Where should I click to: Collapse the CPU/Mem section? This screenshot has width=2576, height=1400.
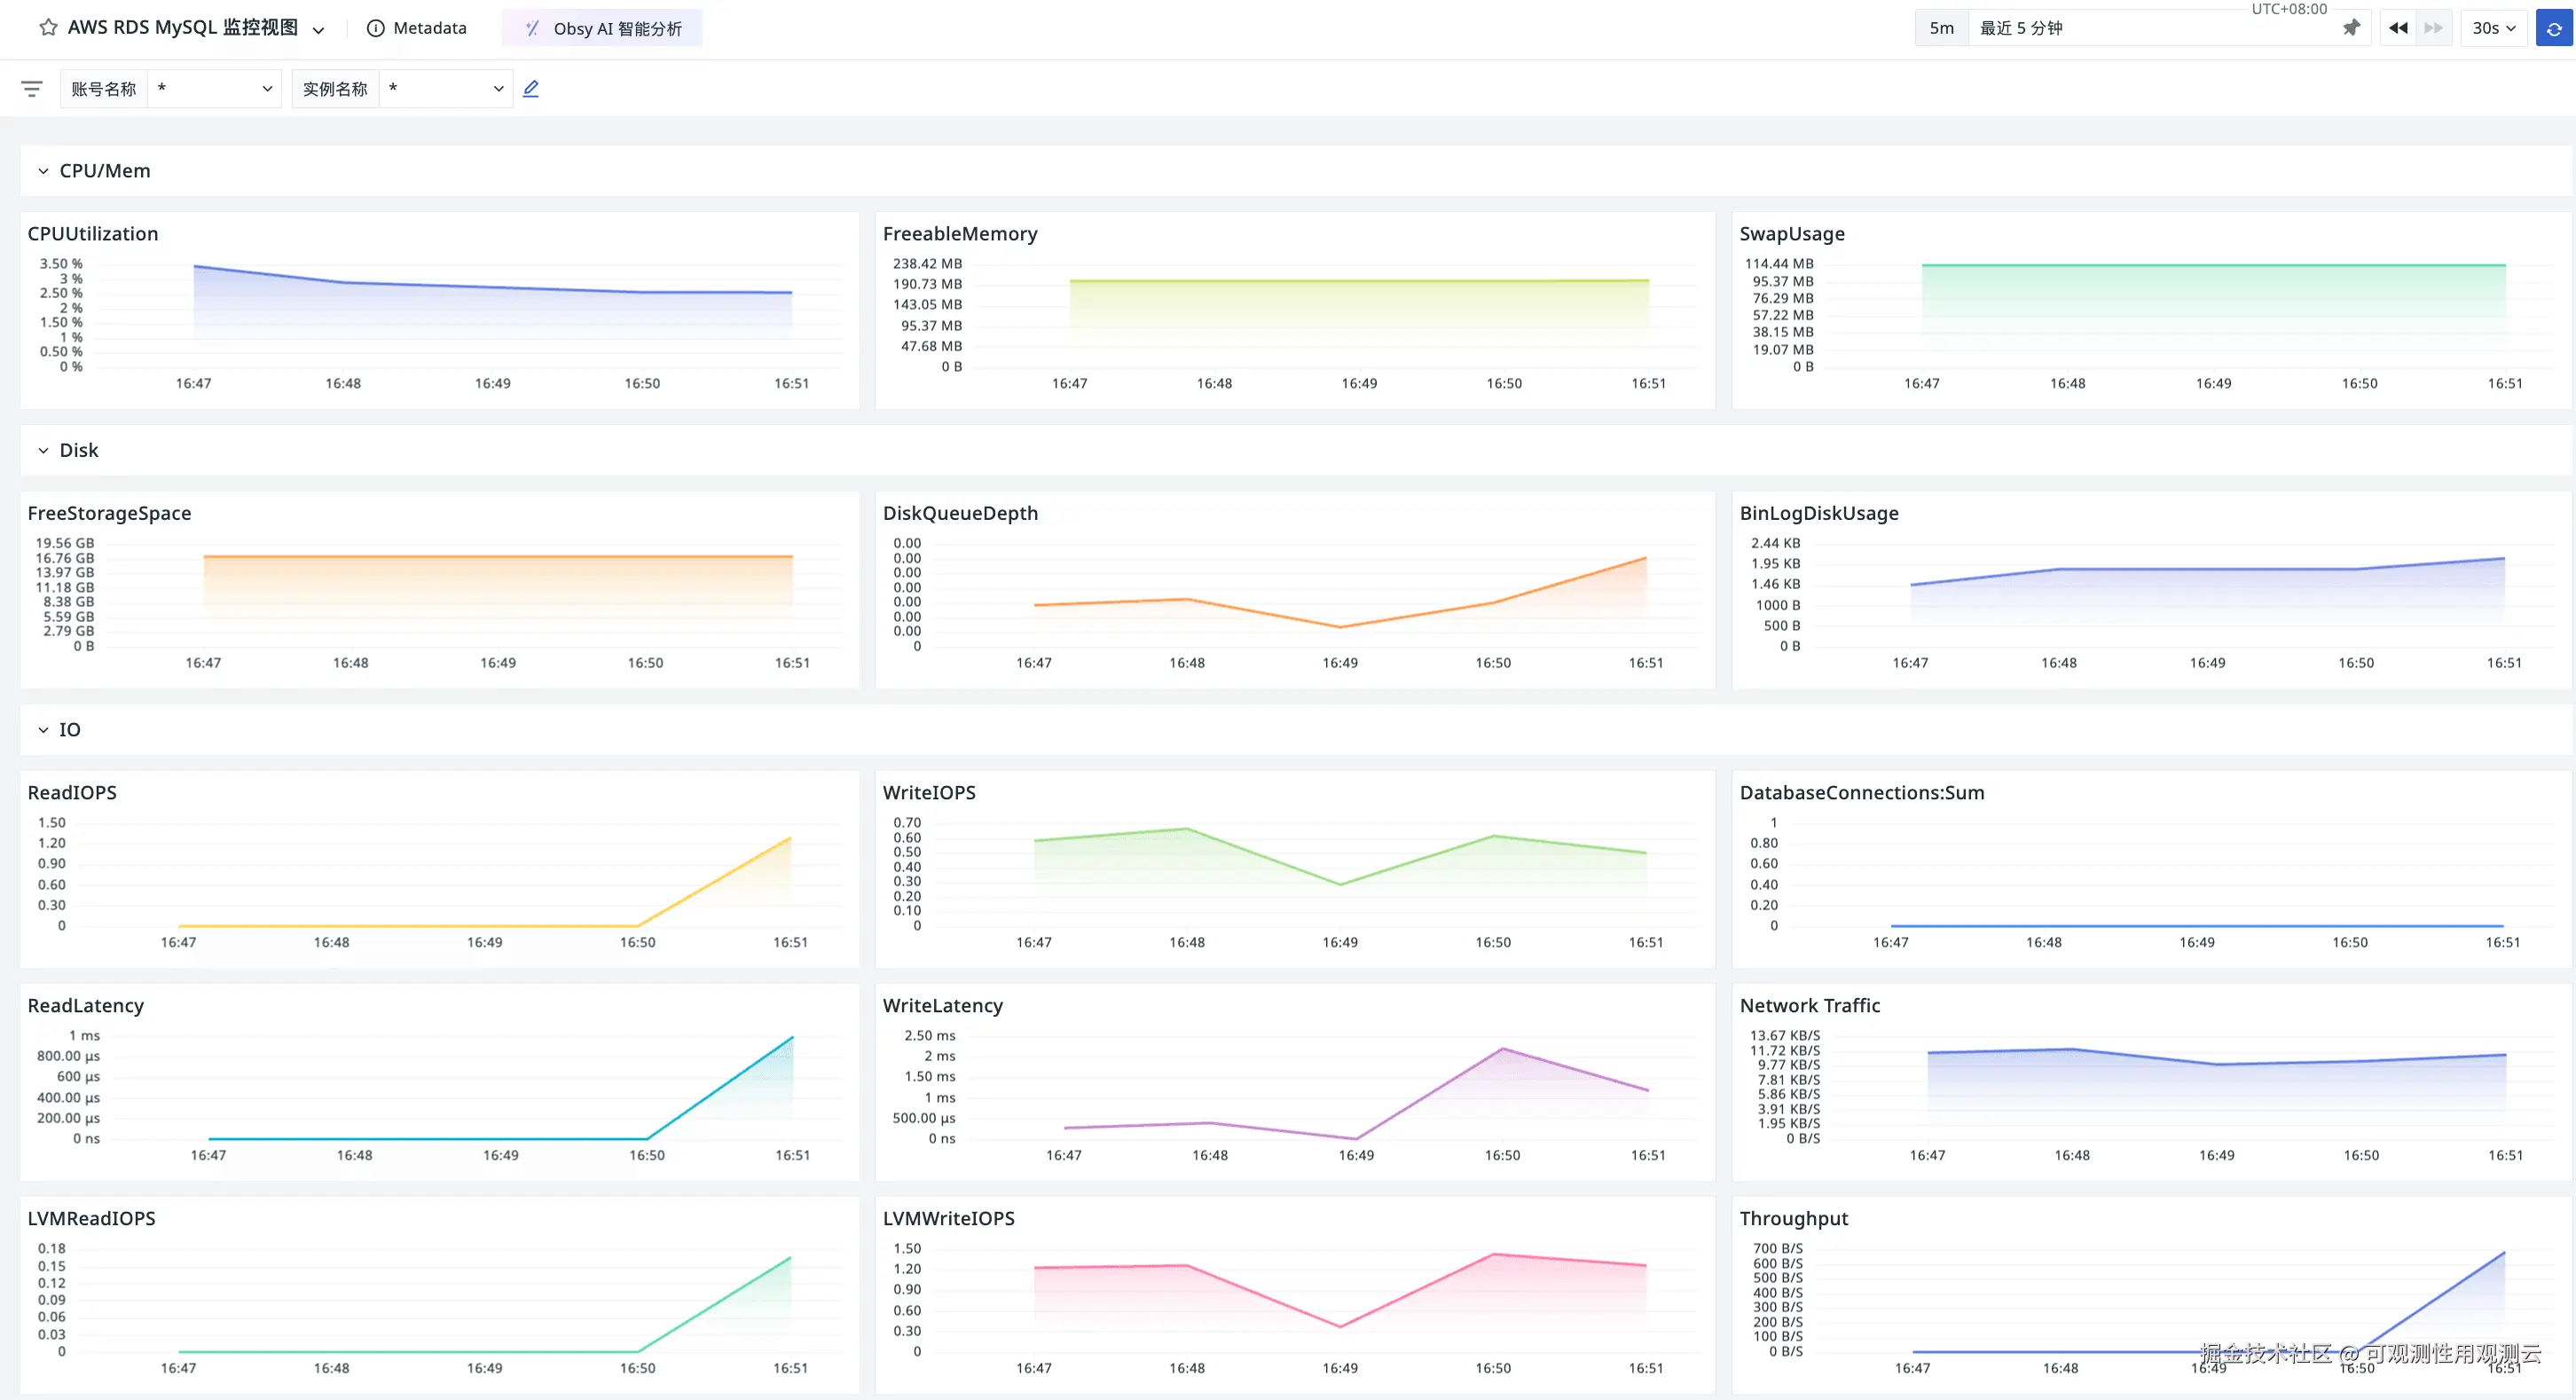click(43, 171)
